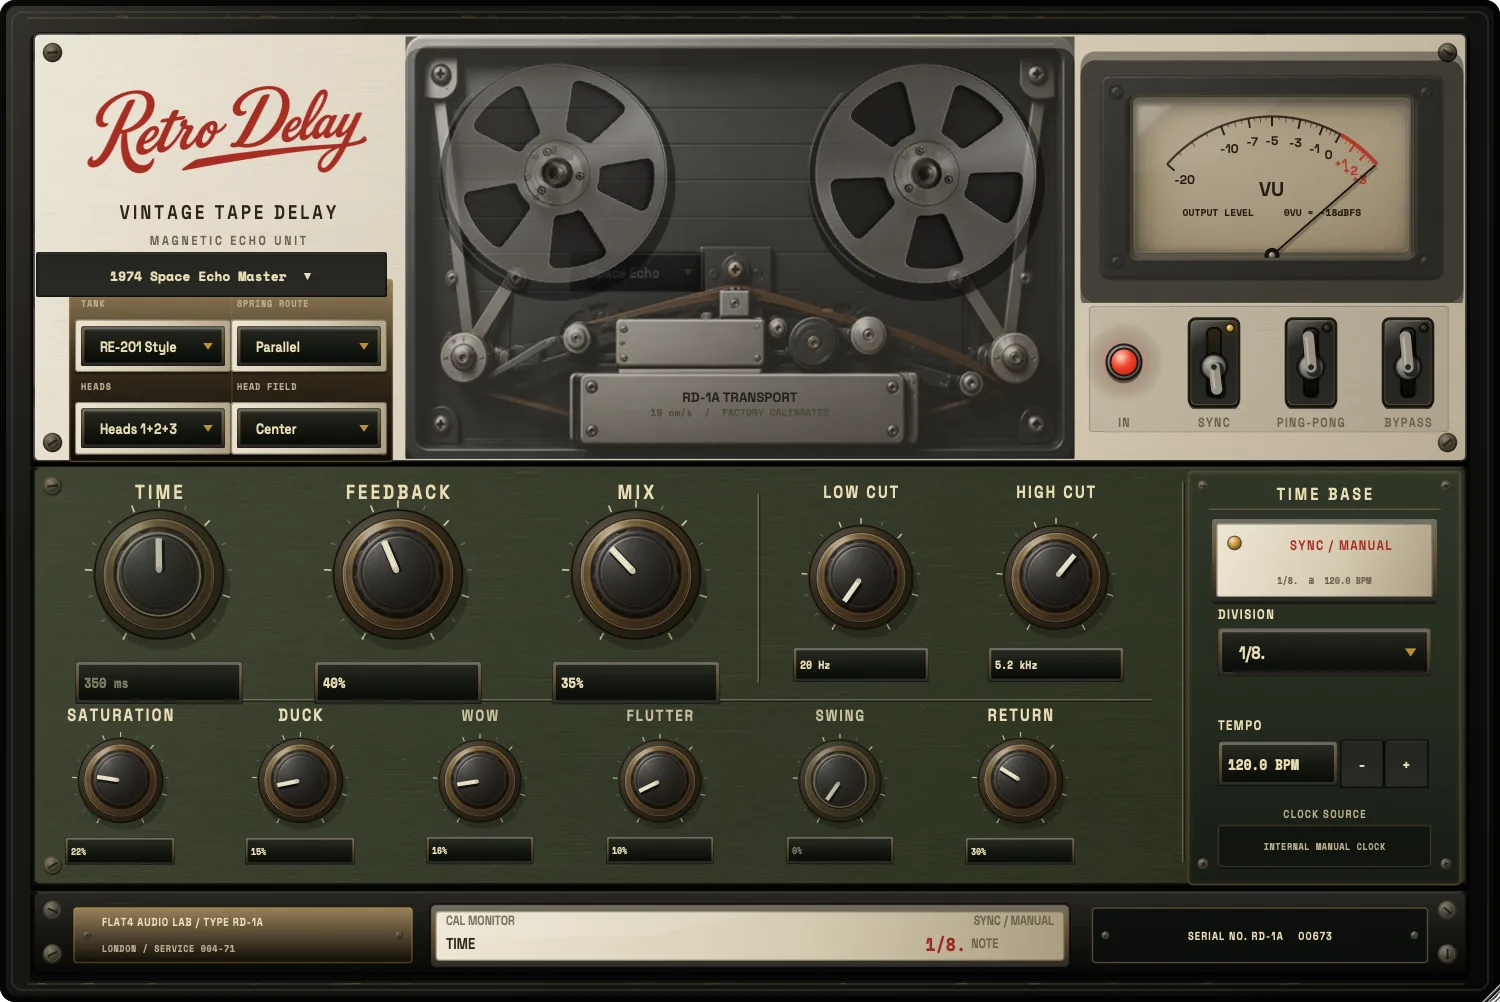Toggle the SYNC / MANUAL time base button
Image resolution: width=1500 pixels, height=1002 pixels.
point(1325,559)
